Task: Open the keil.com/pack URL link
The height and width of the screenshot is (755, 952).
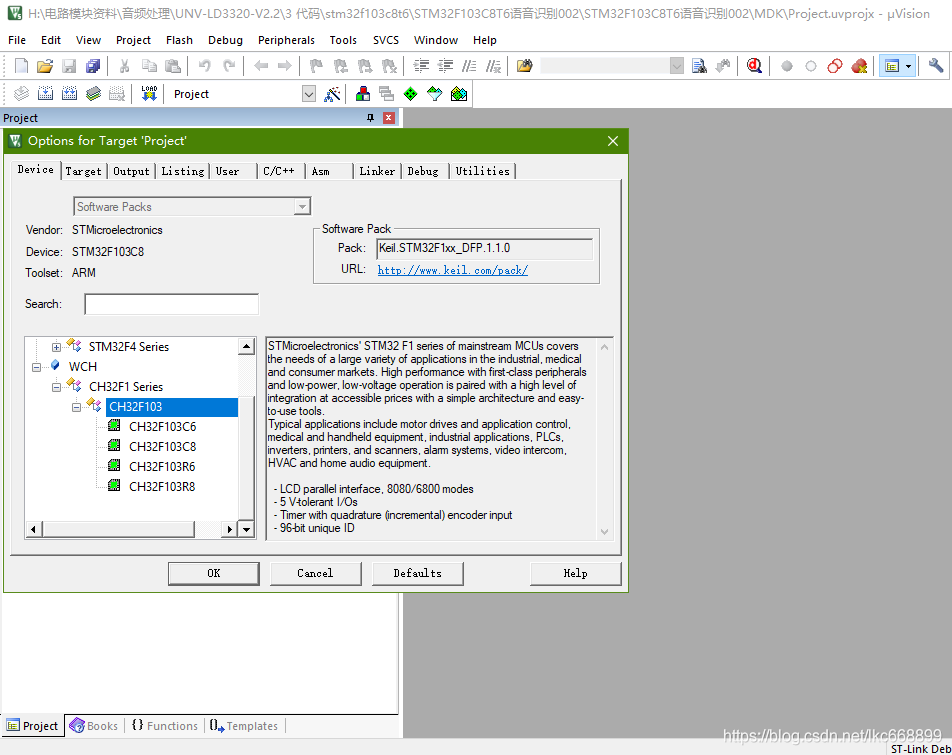Action: click(453, 270)
